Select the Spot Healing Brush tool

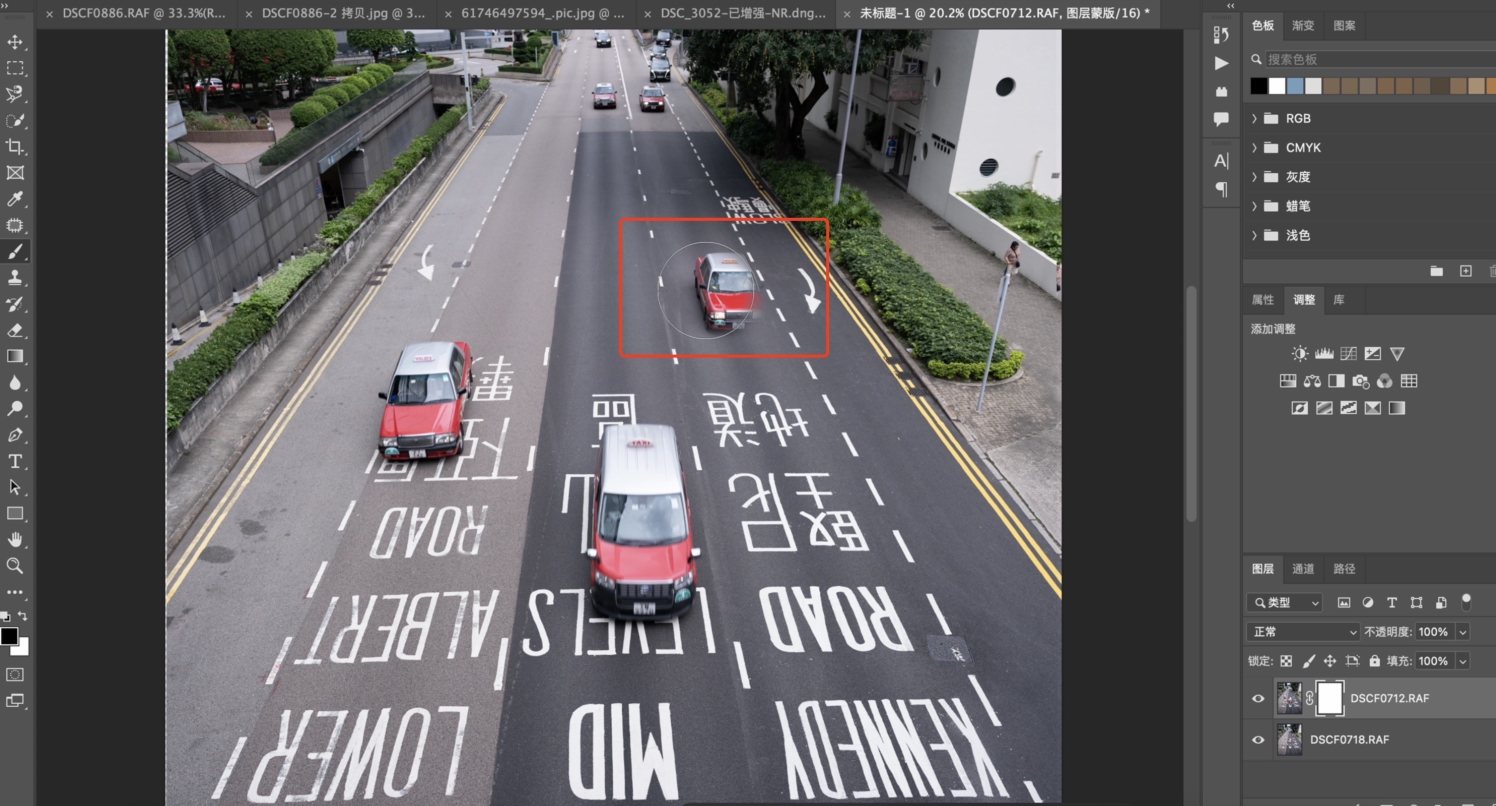click(x=15, y=226)
